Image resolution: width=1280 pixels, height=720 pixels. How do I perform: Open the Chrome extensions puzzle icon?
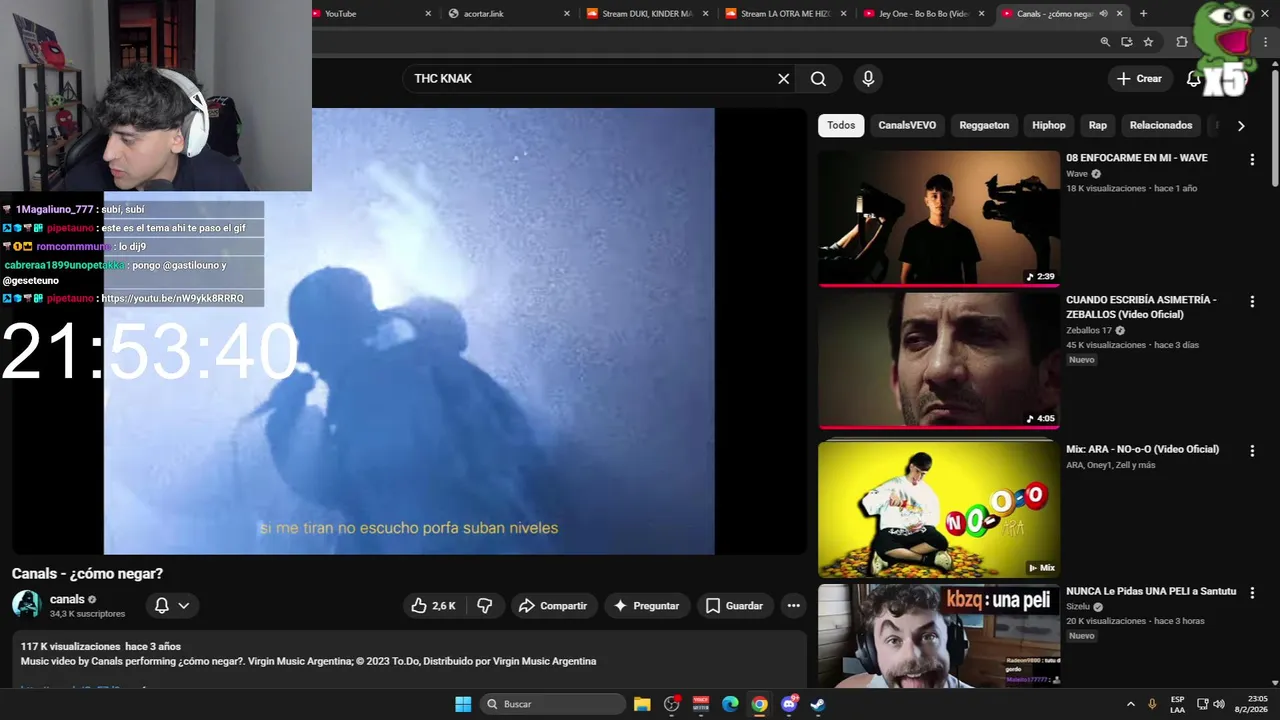pos(1182,42)
